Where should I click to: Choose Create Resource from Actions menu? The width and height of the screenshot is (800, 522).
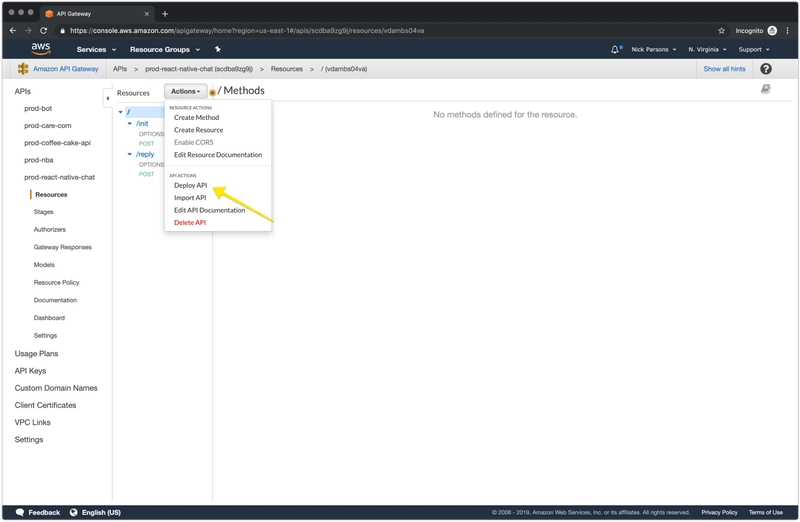[198, 130]
